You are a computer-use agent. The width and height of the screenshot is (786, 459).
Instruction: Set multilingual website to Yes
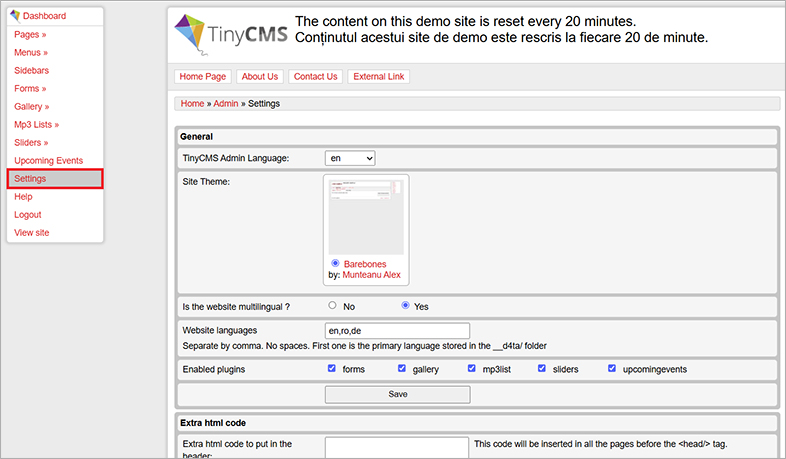coord(405,306)
